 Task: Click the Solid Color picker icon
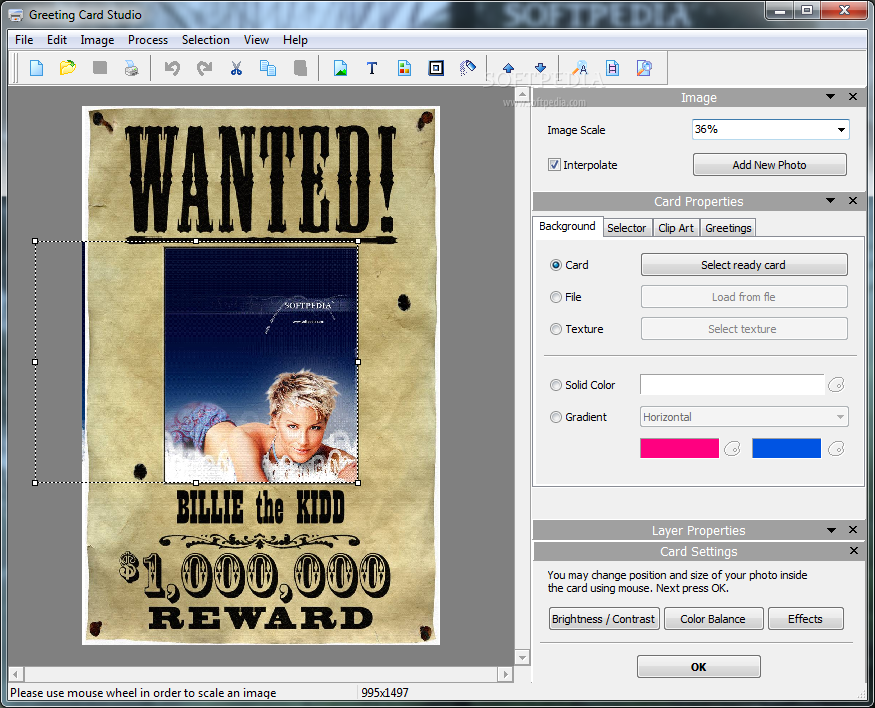click(836, 385)
